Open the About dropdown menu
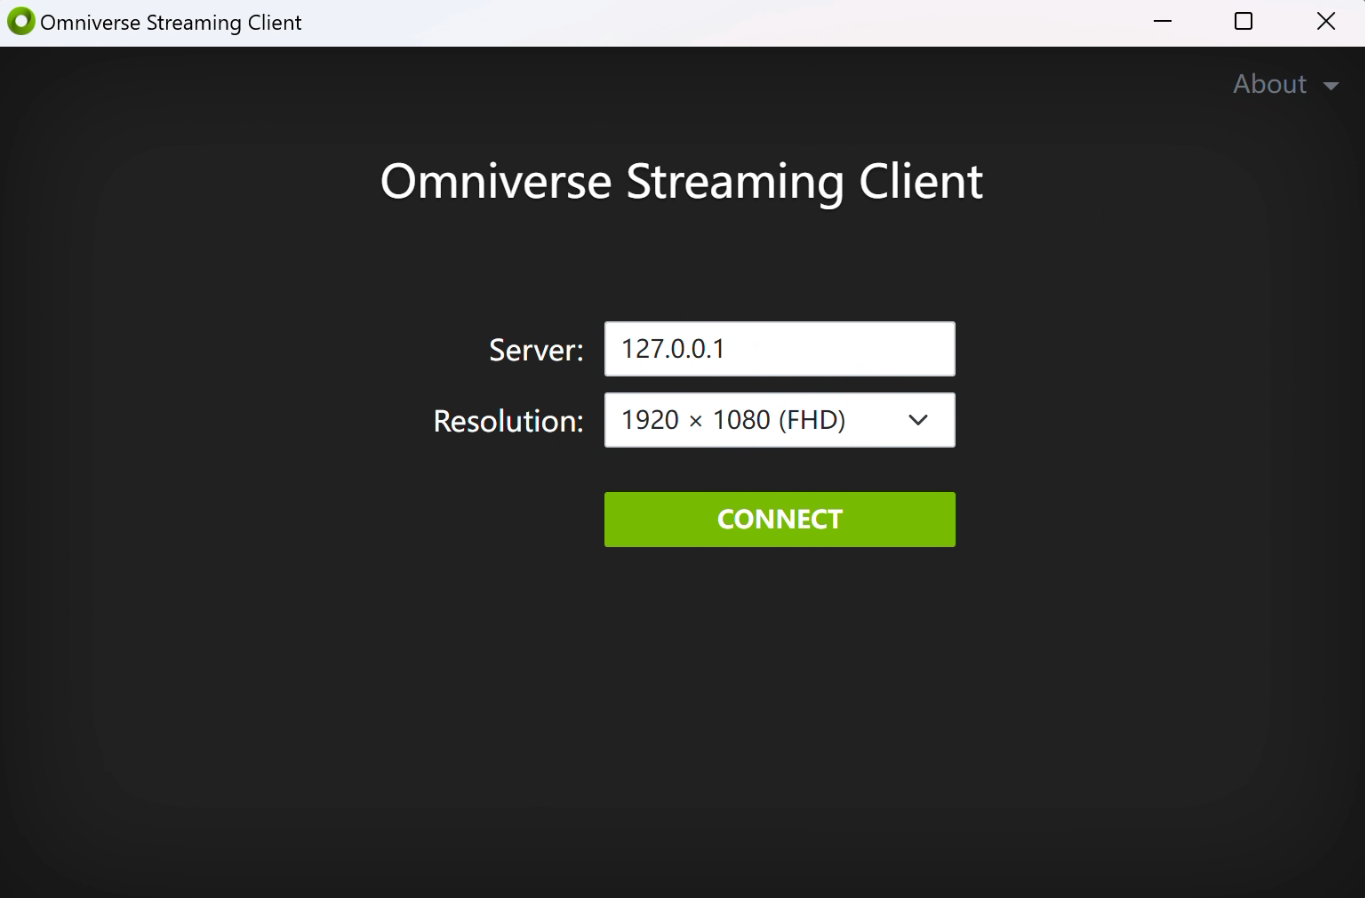Viewport: 1365px width, 898px height. (1285, 84)
